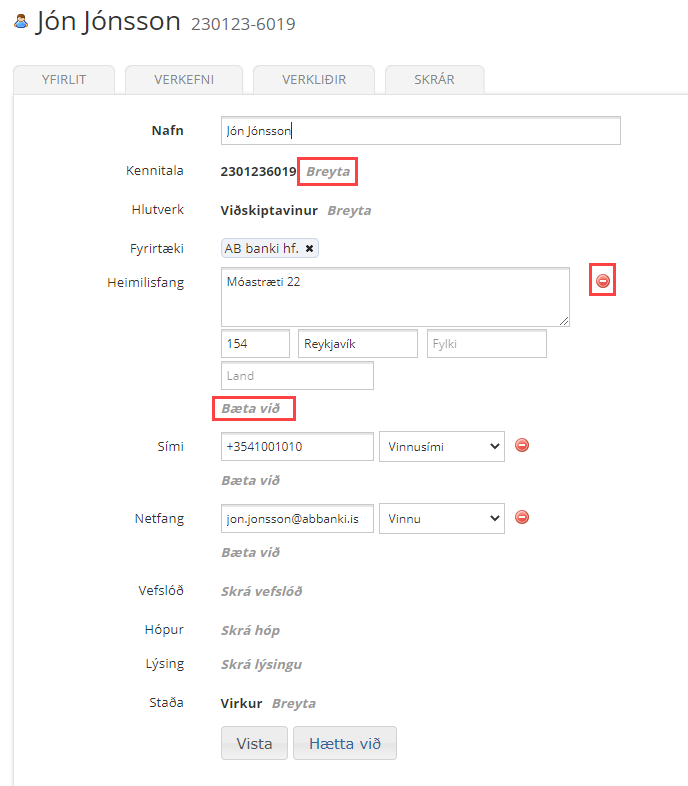Delete the phone number +3541001010 row
The height and width of the screenshot is (786, 688).
click(x=521, y=446)
